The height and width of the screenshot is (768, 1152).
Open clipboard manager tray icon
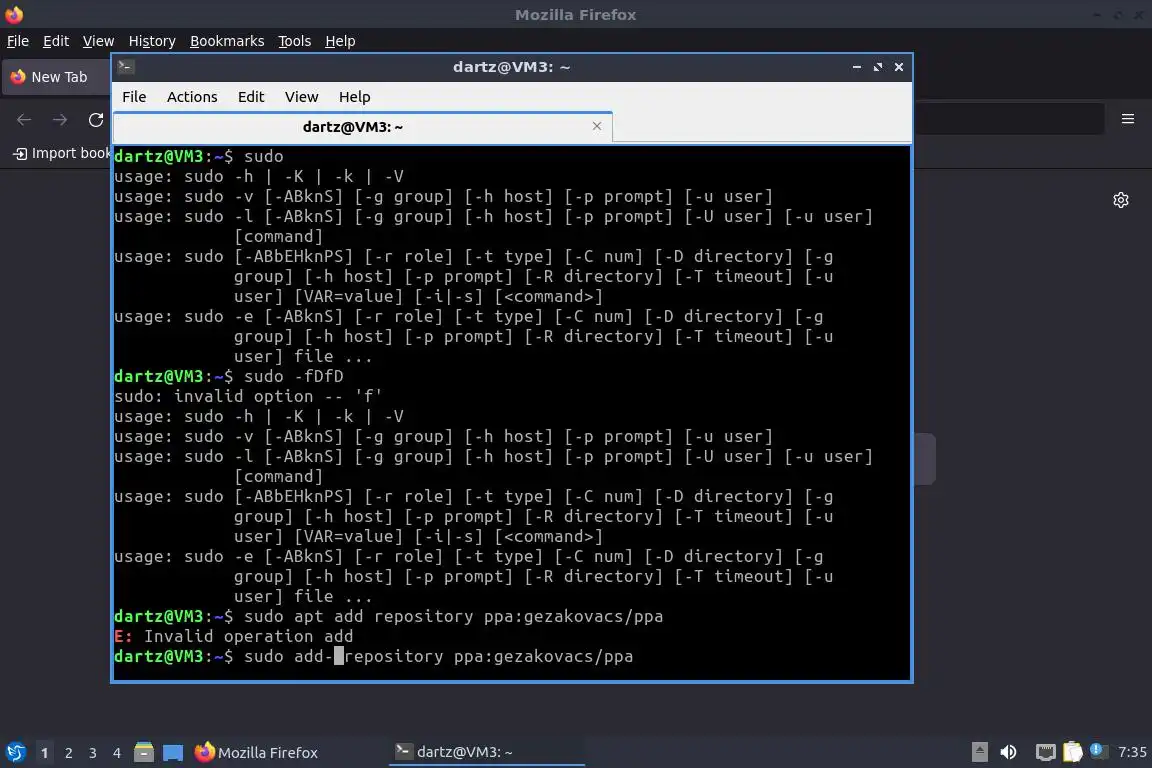pyautogui.click(x=1073, y=752)
